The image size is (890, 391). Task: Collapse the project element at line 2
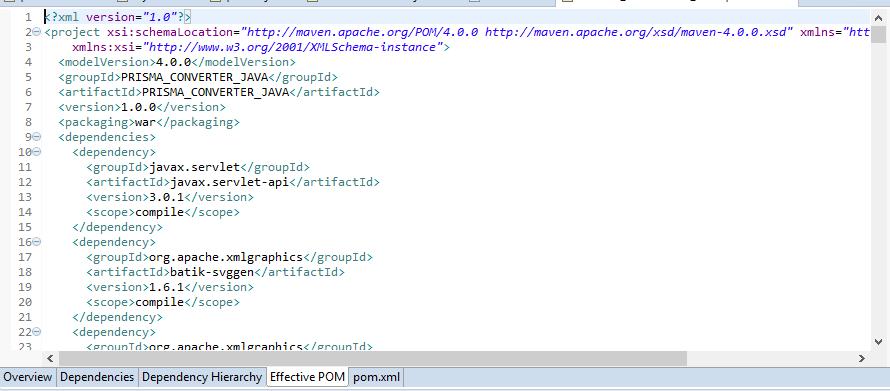[x=37, y=32]
